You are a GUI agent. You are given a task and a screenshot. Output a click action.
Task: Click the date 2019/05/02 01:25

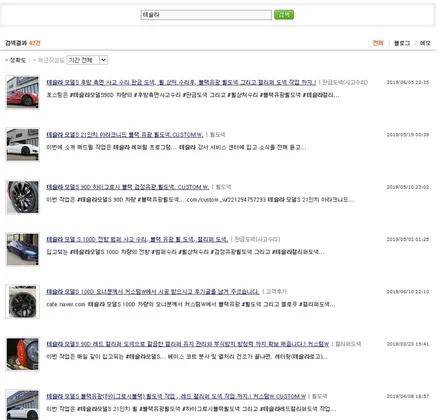coord(407,239)
